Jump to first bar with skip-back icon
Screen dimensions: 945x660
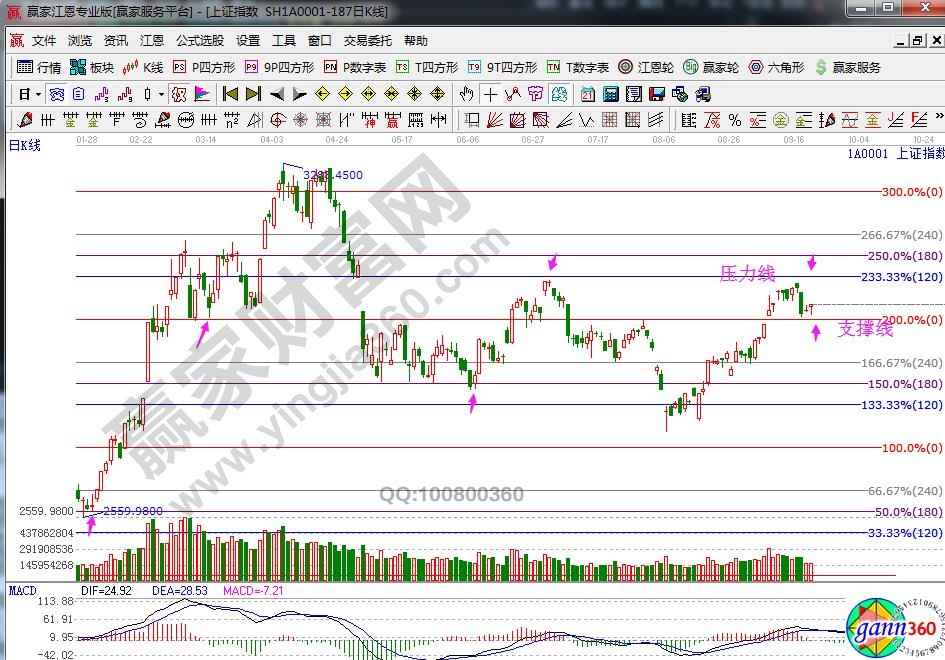pos(229,94)
